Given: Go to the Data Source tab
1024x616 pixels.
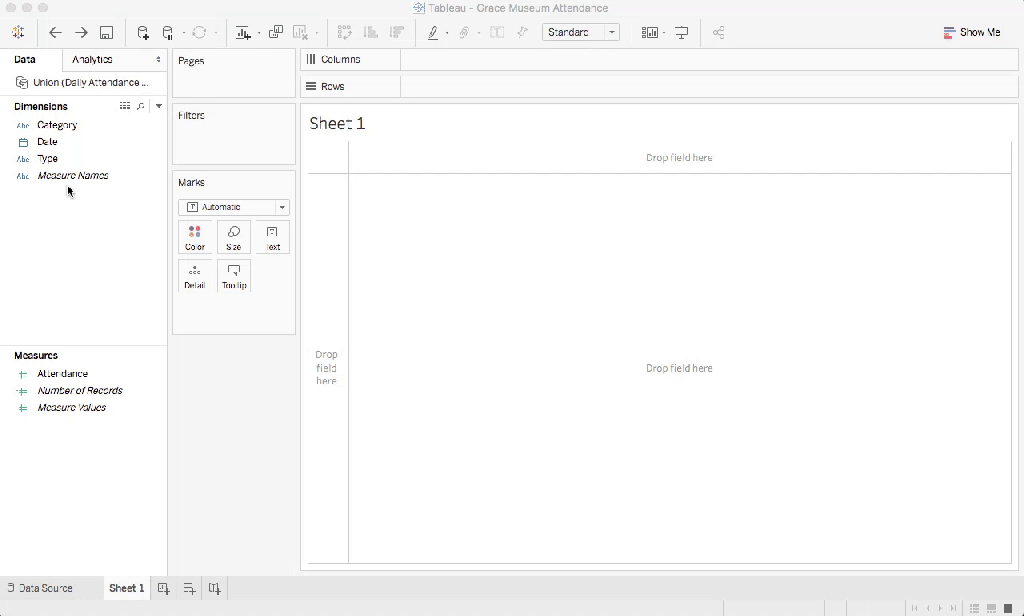Looking at the screenshot, I should click(40, 589).
